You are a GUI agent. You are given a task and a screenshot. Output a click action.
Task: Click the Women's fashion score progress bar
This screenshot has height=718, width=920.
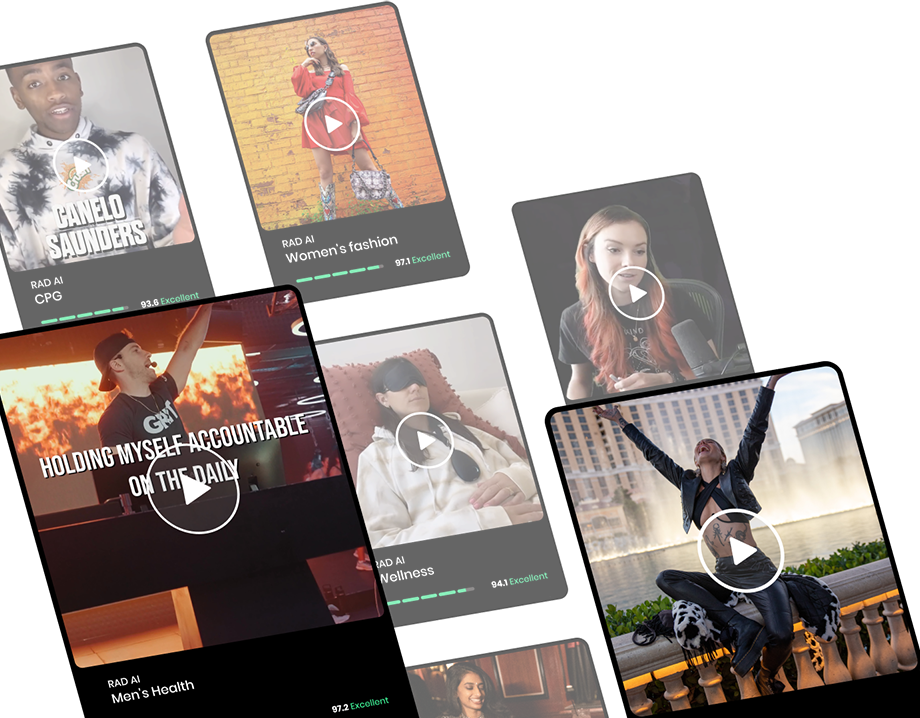pos(339,273)
